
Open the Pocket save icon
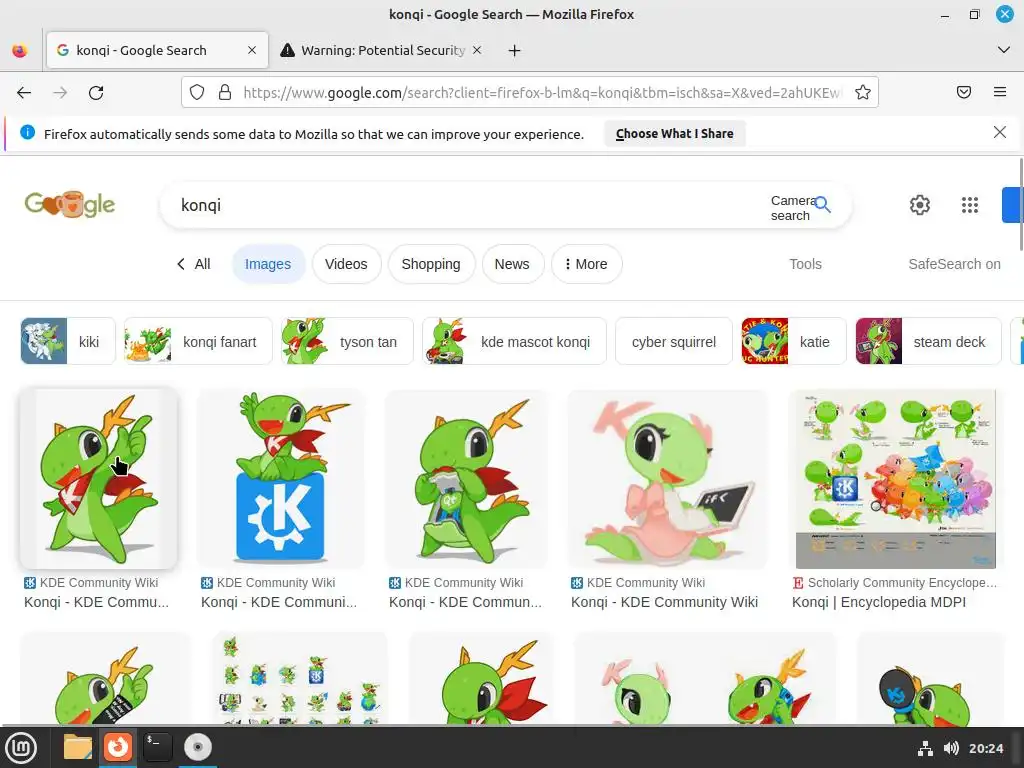(964, 93)
